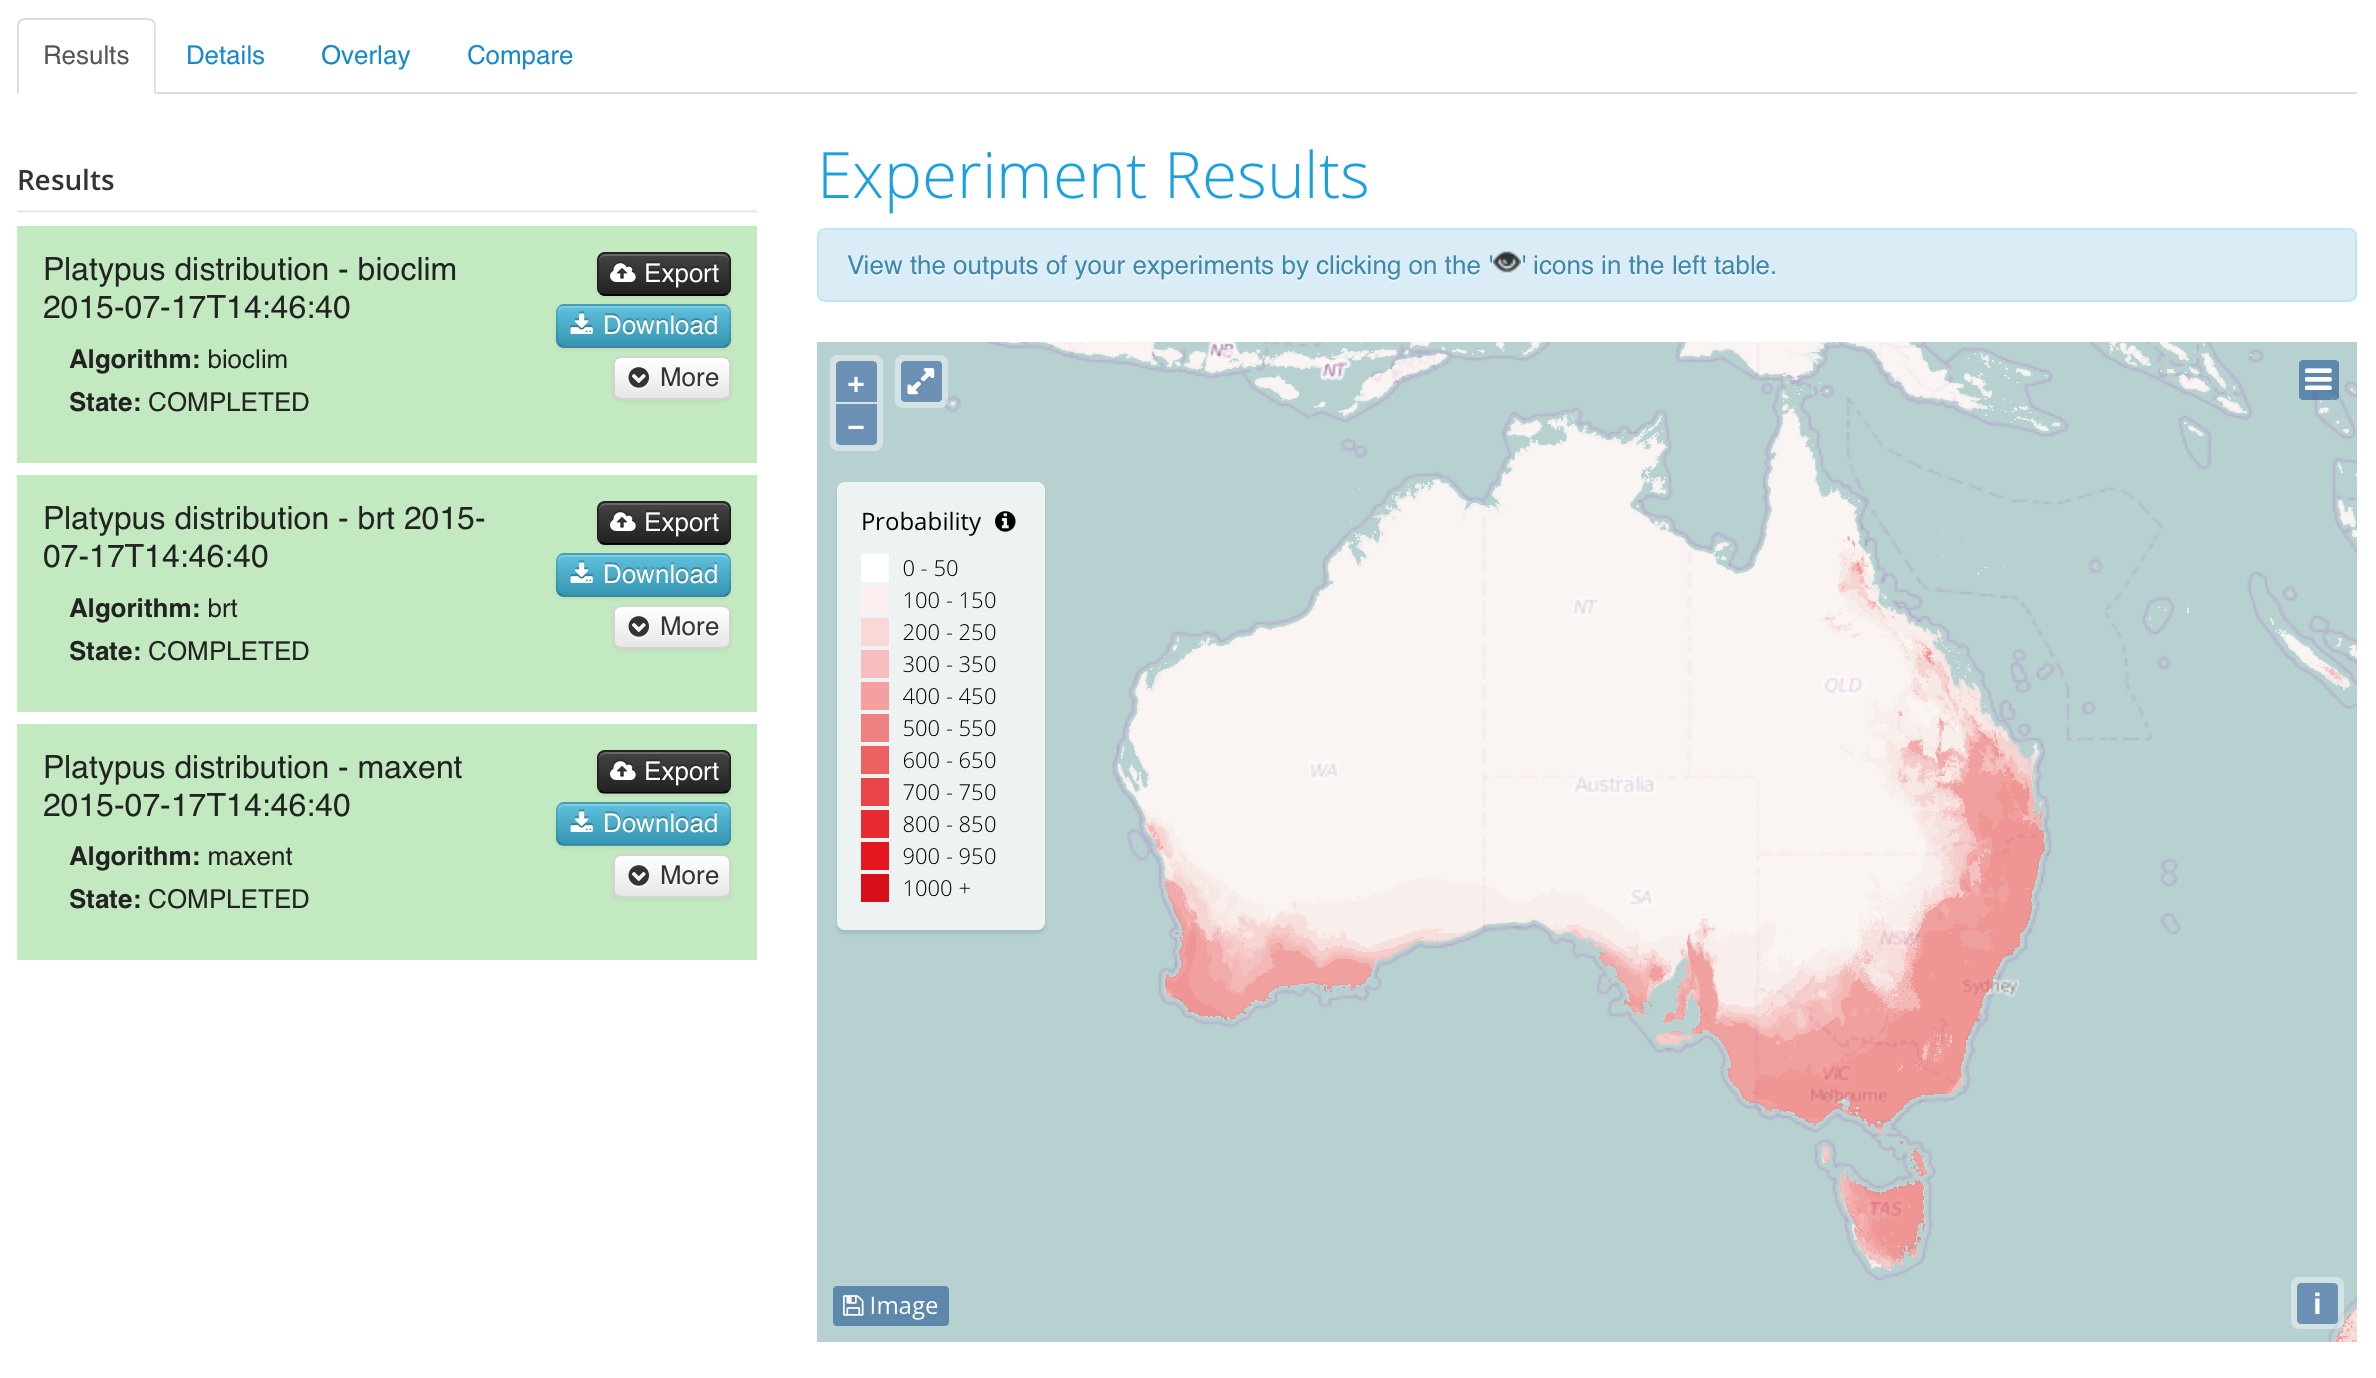Screen dimensions: 2376x1378
Task: Download the maxent experiment result
Action: [x=643, y=823]
